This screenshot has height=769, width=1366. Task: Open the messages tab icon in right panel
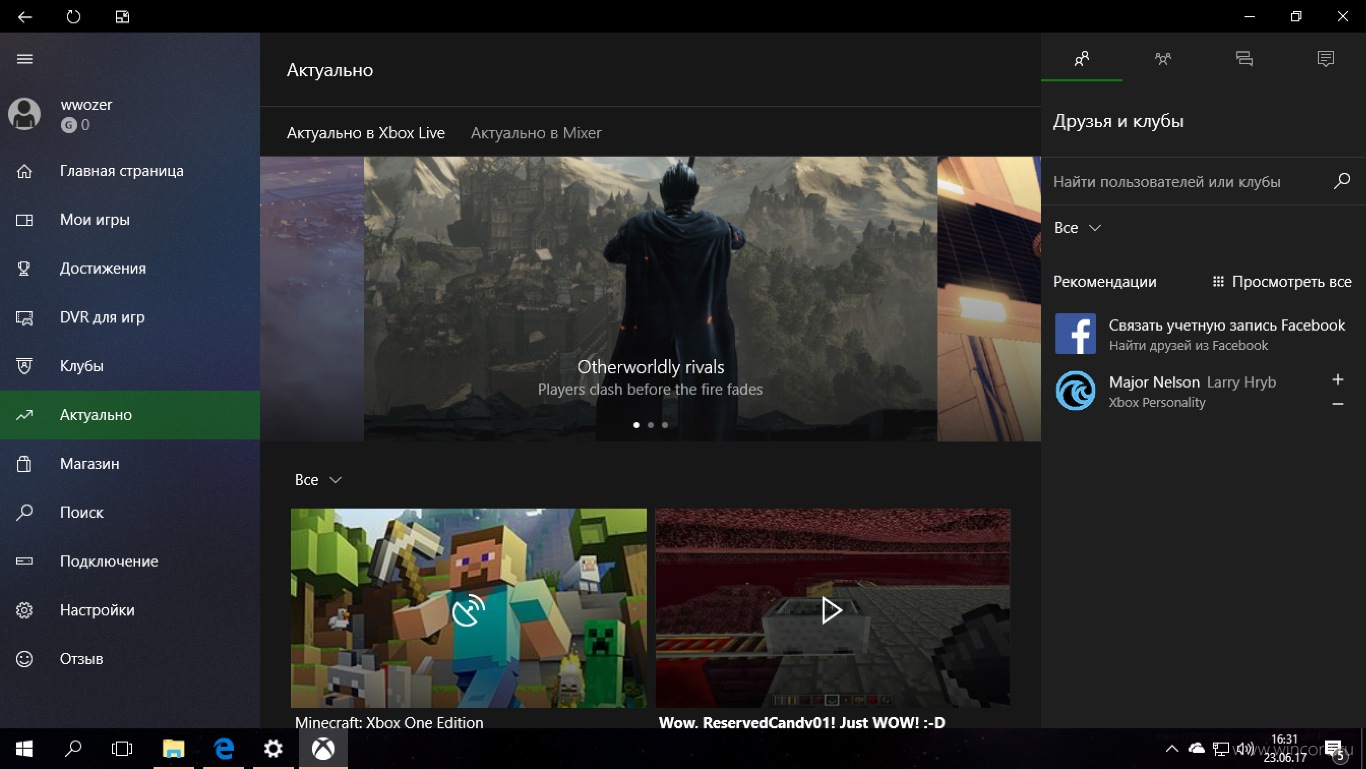1244,59
